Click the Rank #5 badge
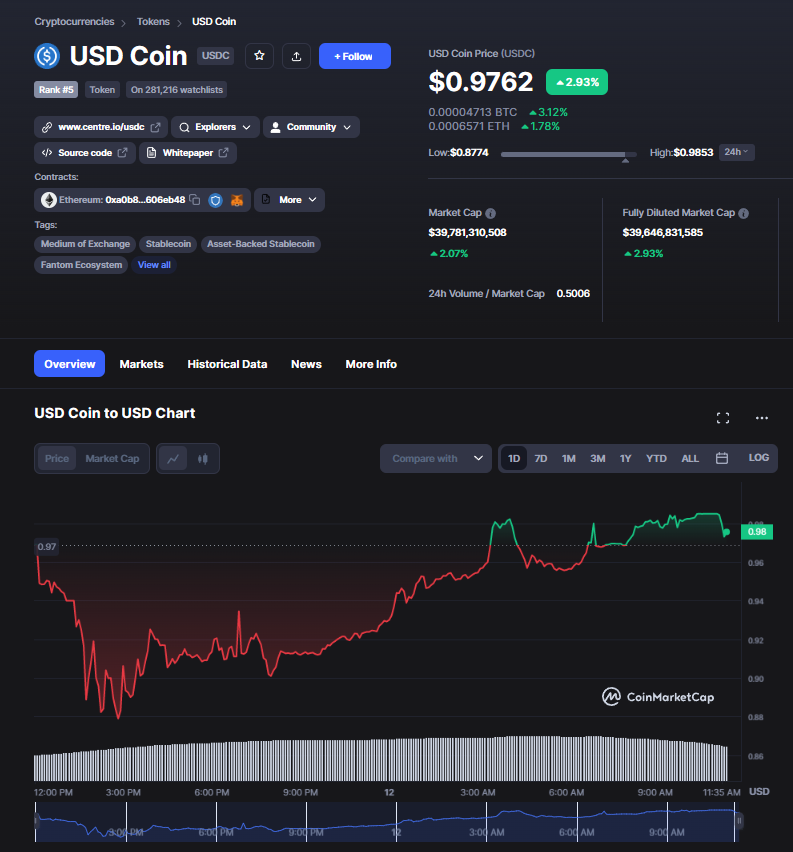 (x=56, y=90)
